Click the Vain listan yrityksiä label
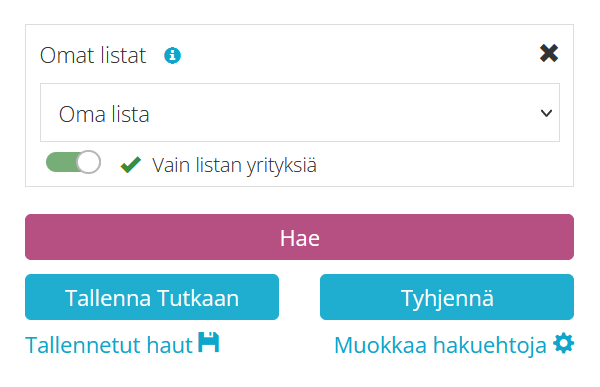Screen dimensions: 600x387 [x=234, y=165]
